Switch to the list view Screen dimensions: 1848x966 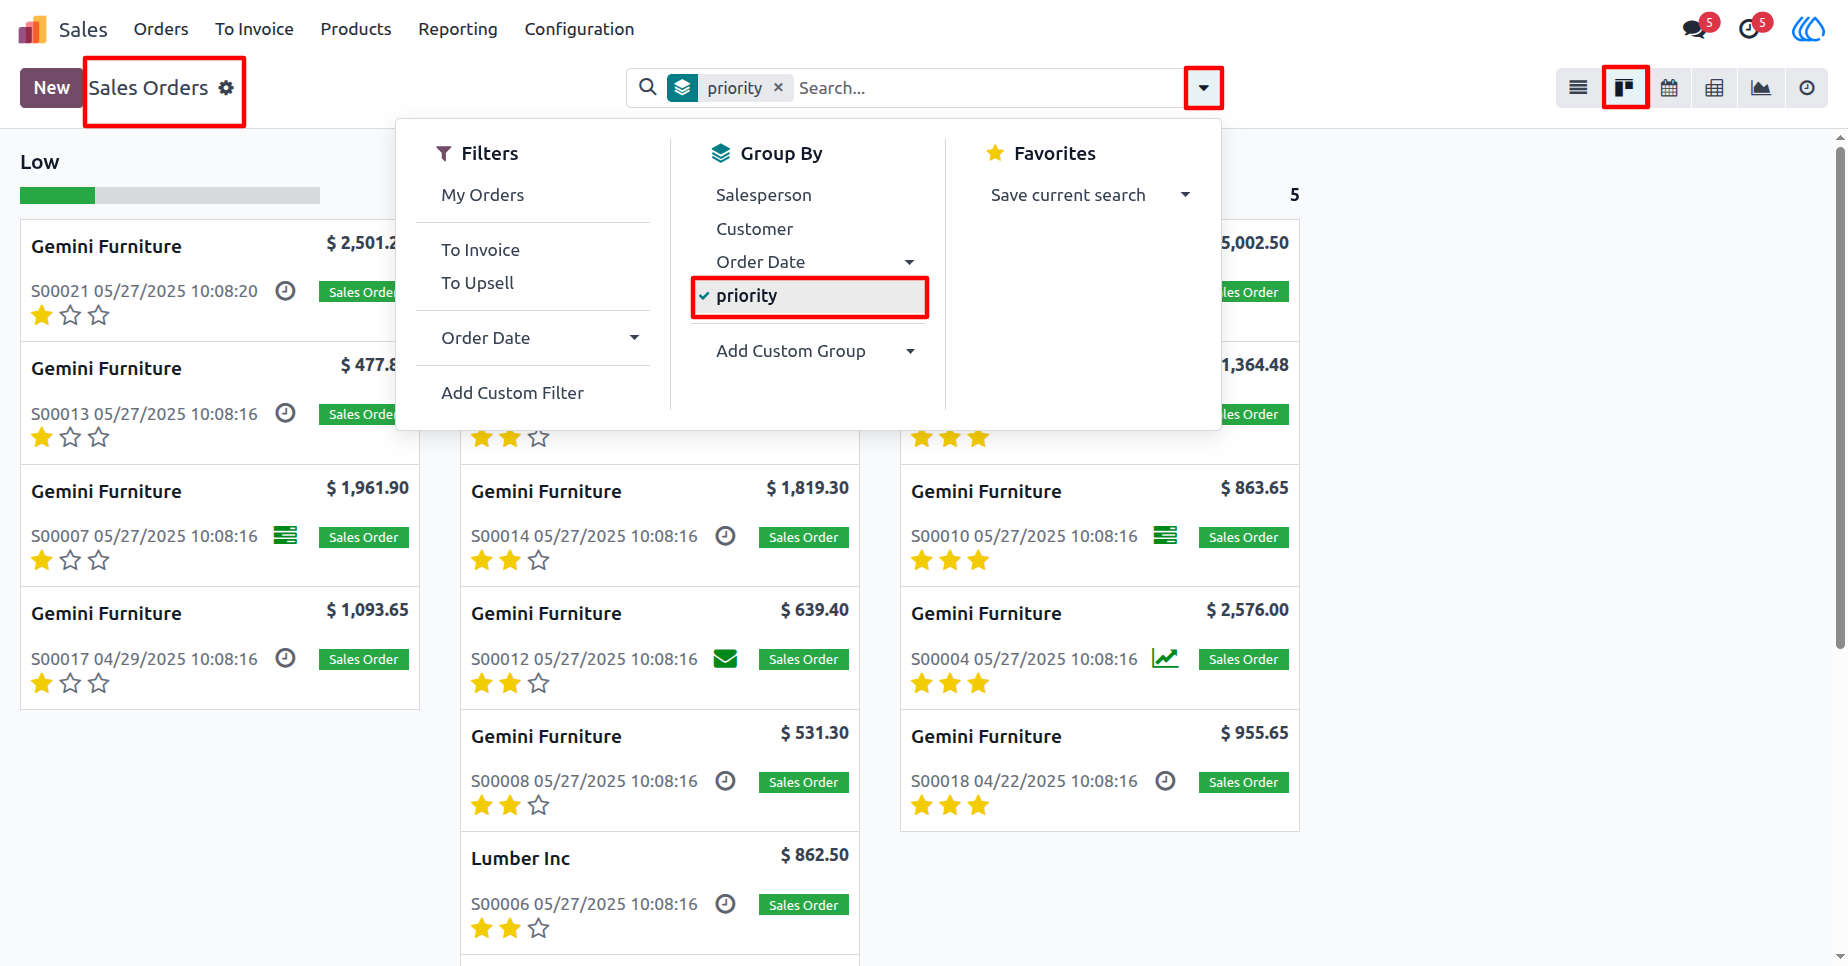pyautogui.click(x=1578, y=88)
